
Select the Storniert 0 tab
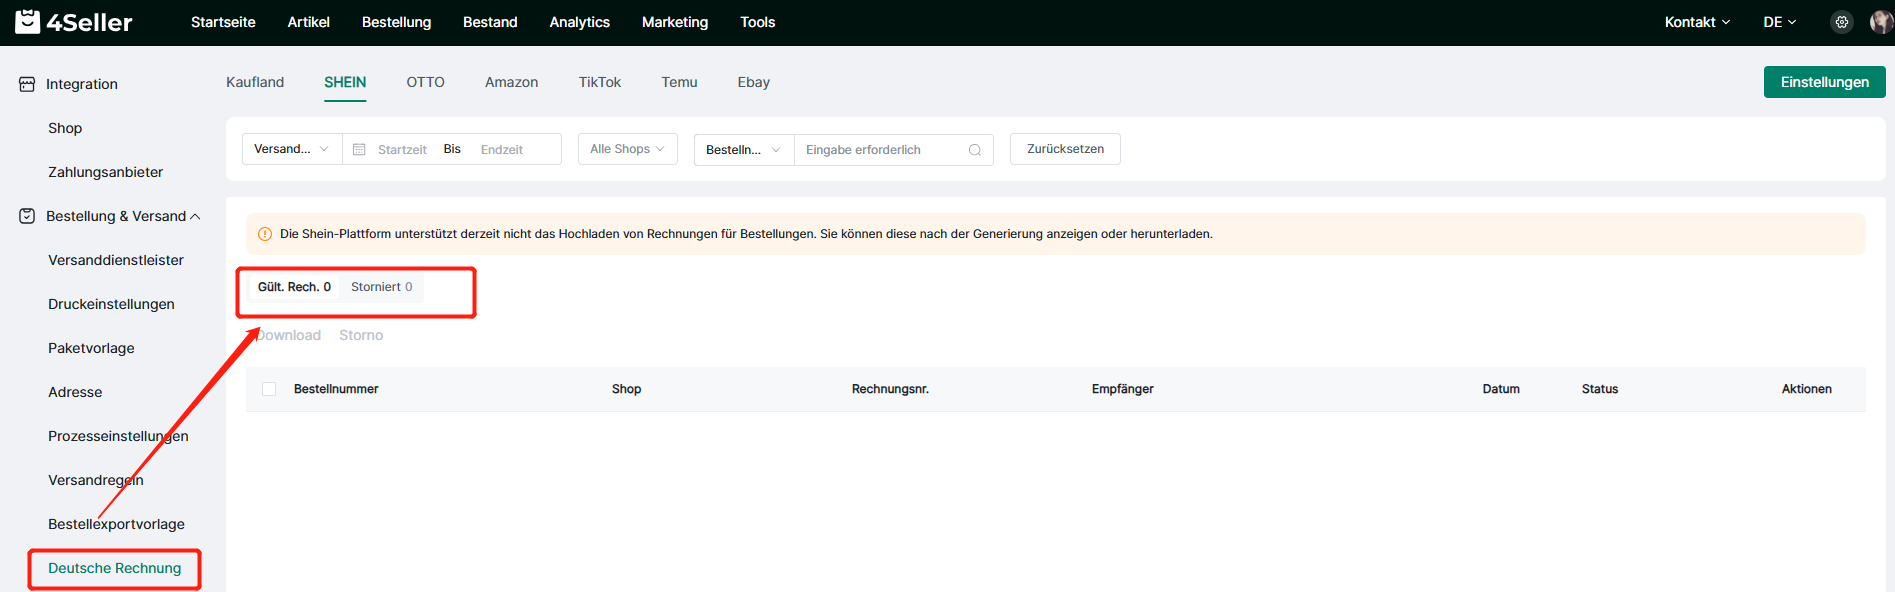[381, 287]
